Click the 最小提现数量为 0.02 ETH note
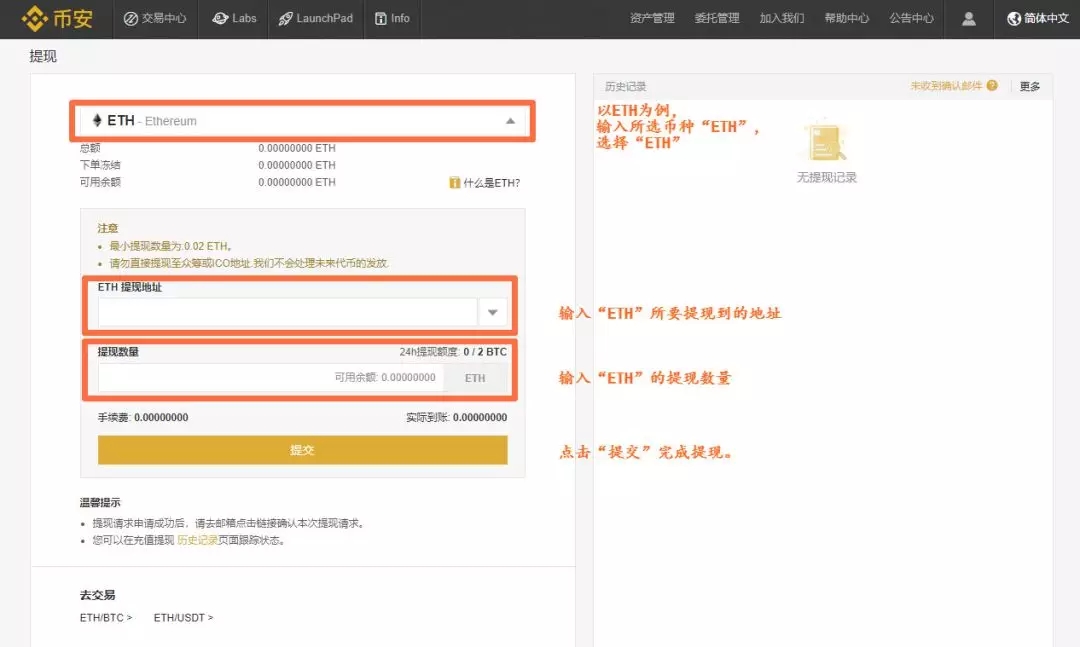The image size is (1080, 647). point(171,246)
